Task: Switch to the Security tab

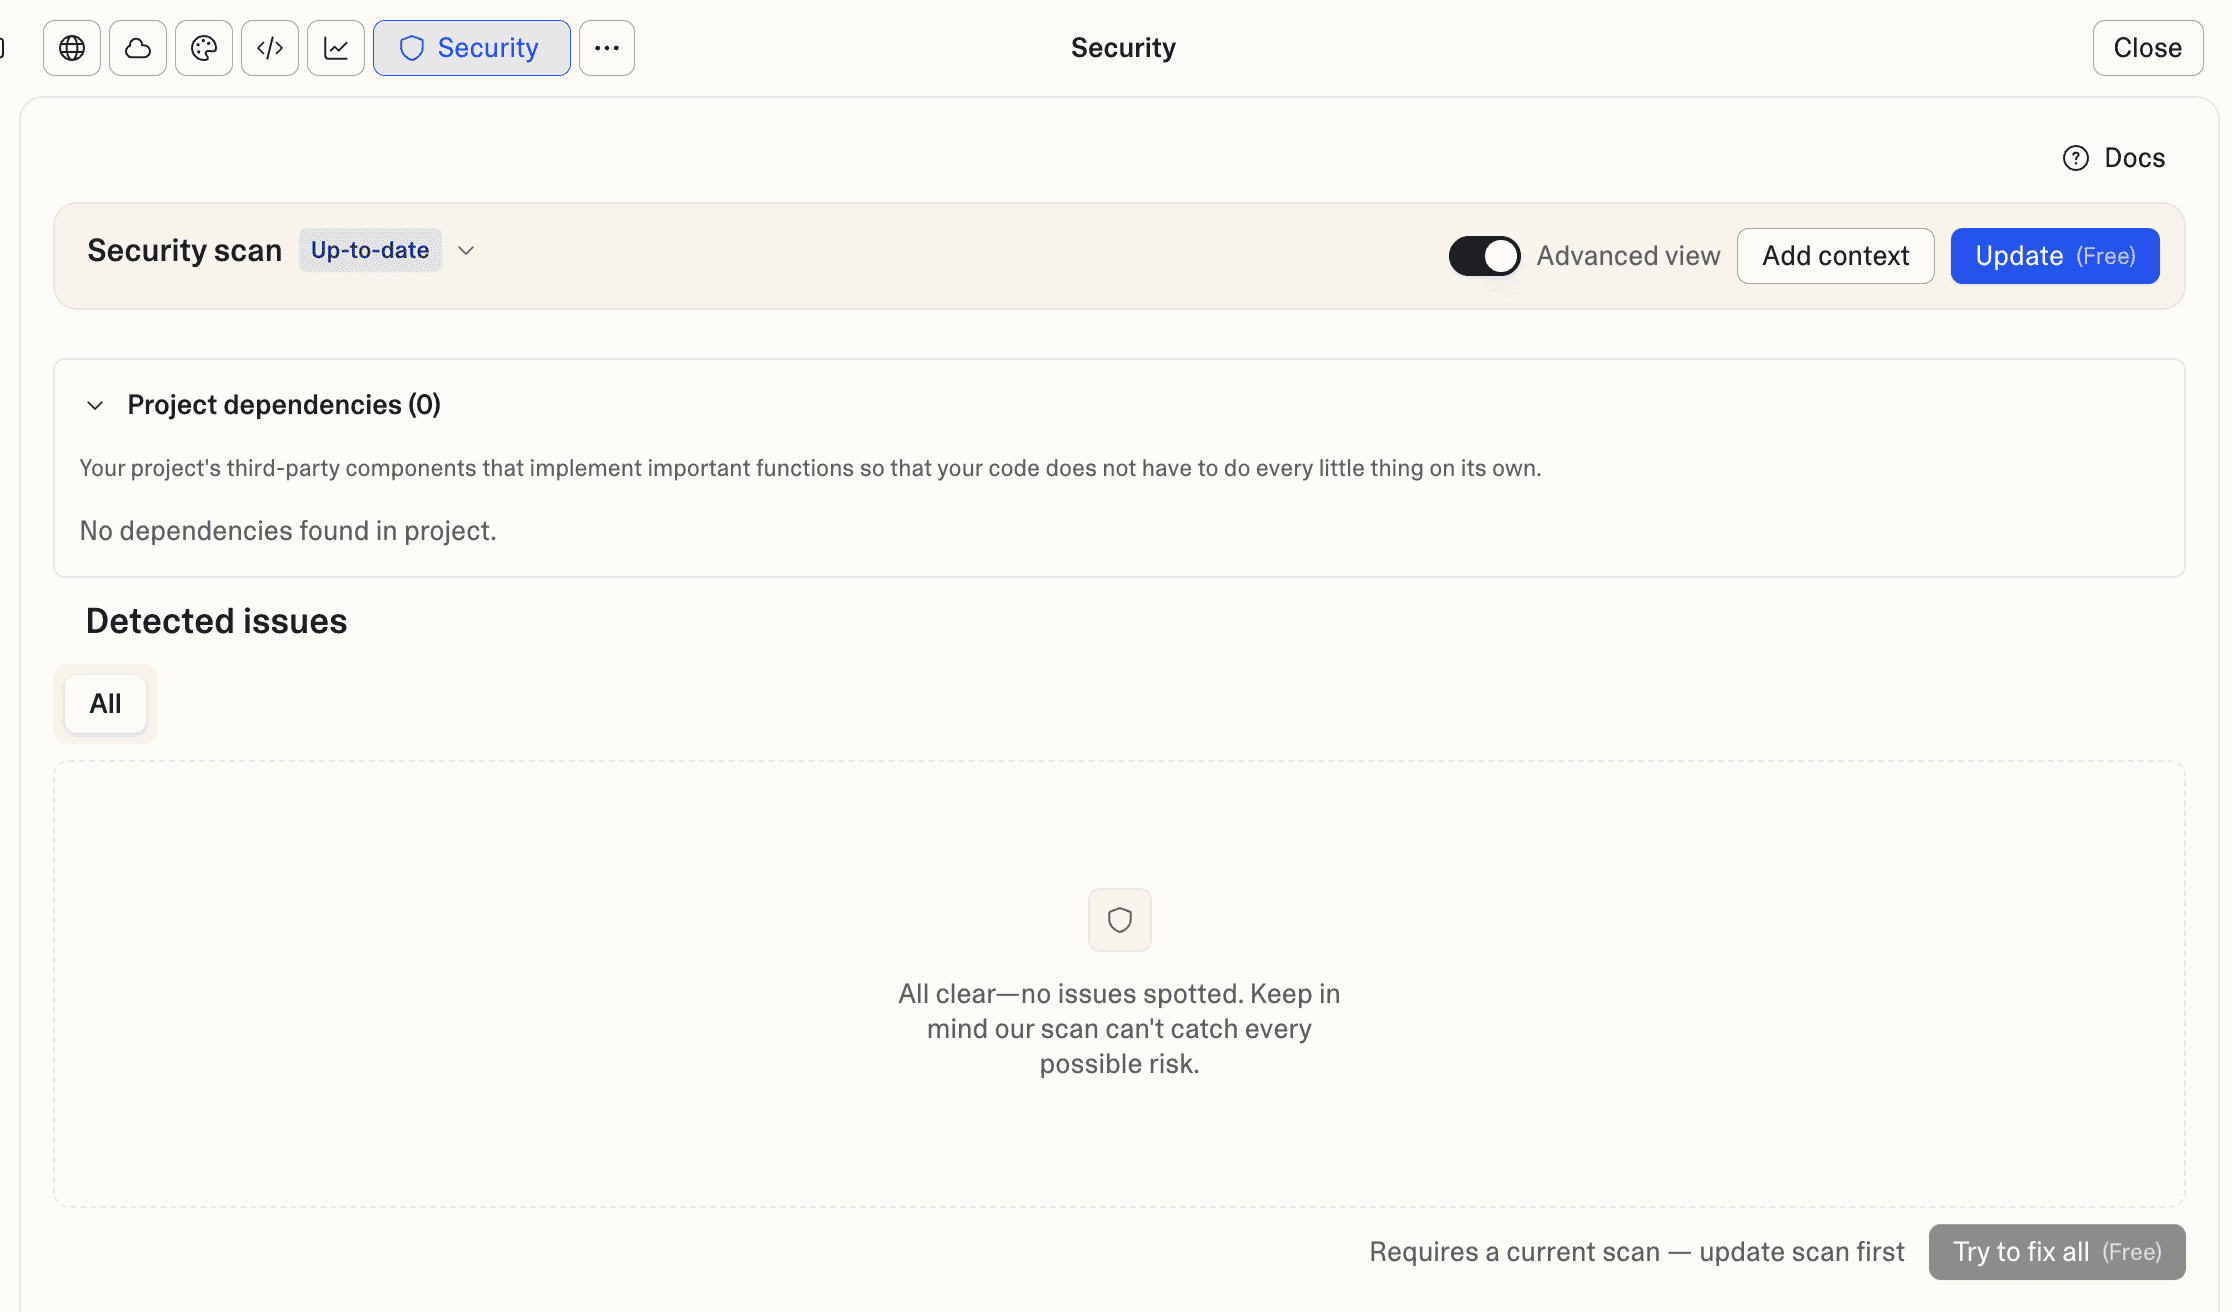Action: click(471, 47)
